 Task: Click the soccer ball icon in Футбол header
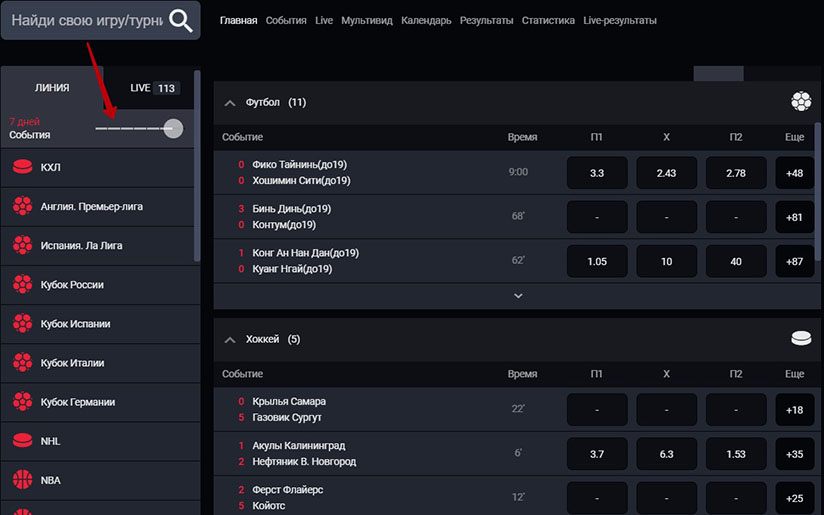[x=801, y=101]
